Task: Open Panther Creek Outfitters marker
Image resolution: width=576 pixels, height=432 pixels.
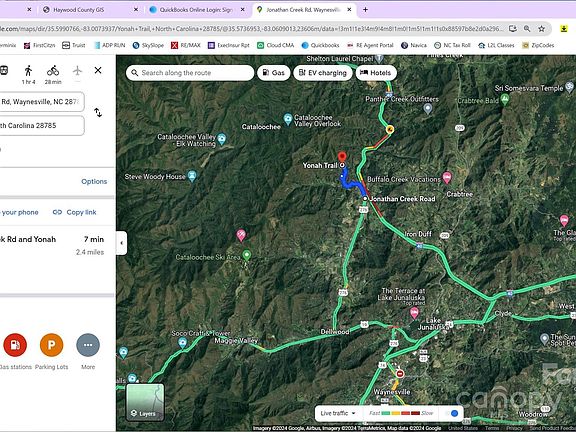Action: point(427,108)
